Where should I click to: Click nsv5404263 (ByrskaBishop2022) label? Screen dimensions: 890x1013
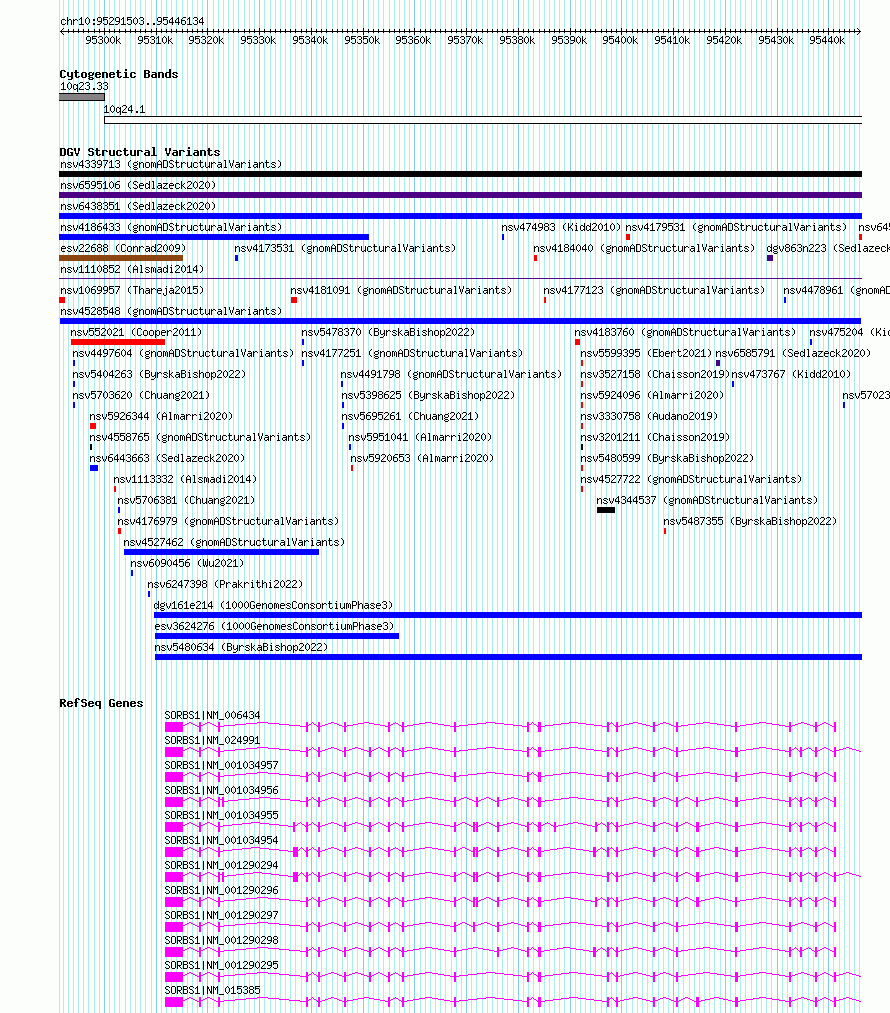click(x=160, y=375)
